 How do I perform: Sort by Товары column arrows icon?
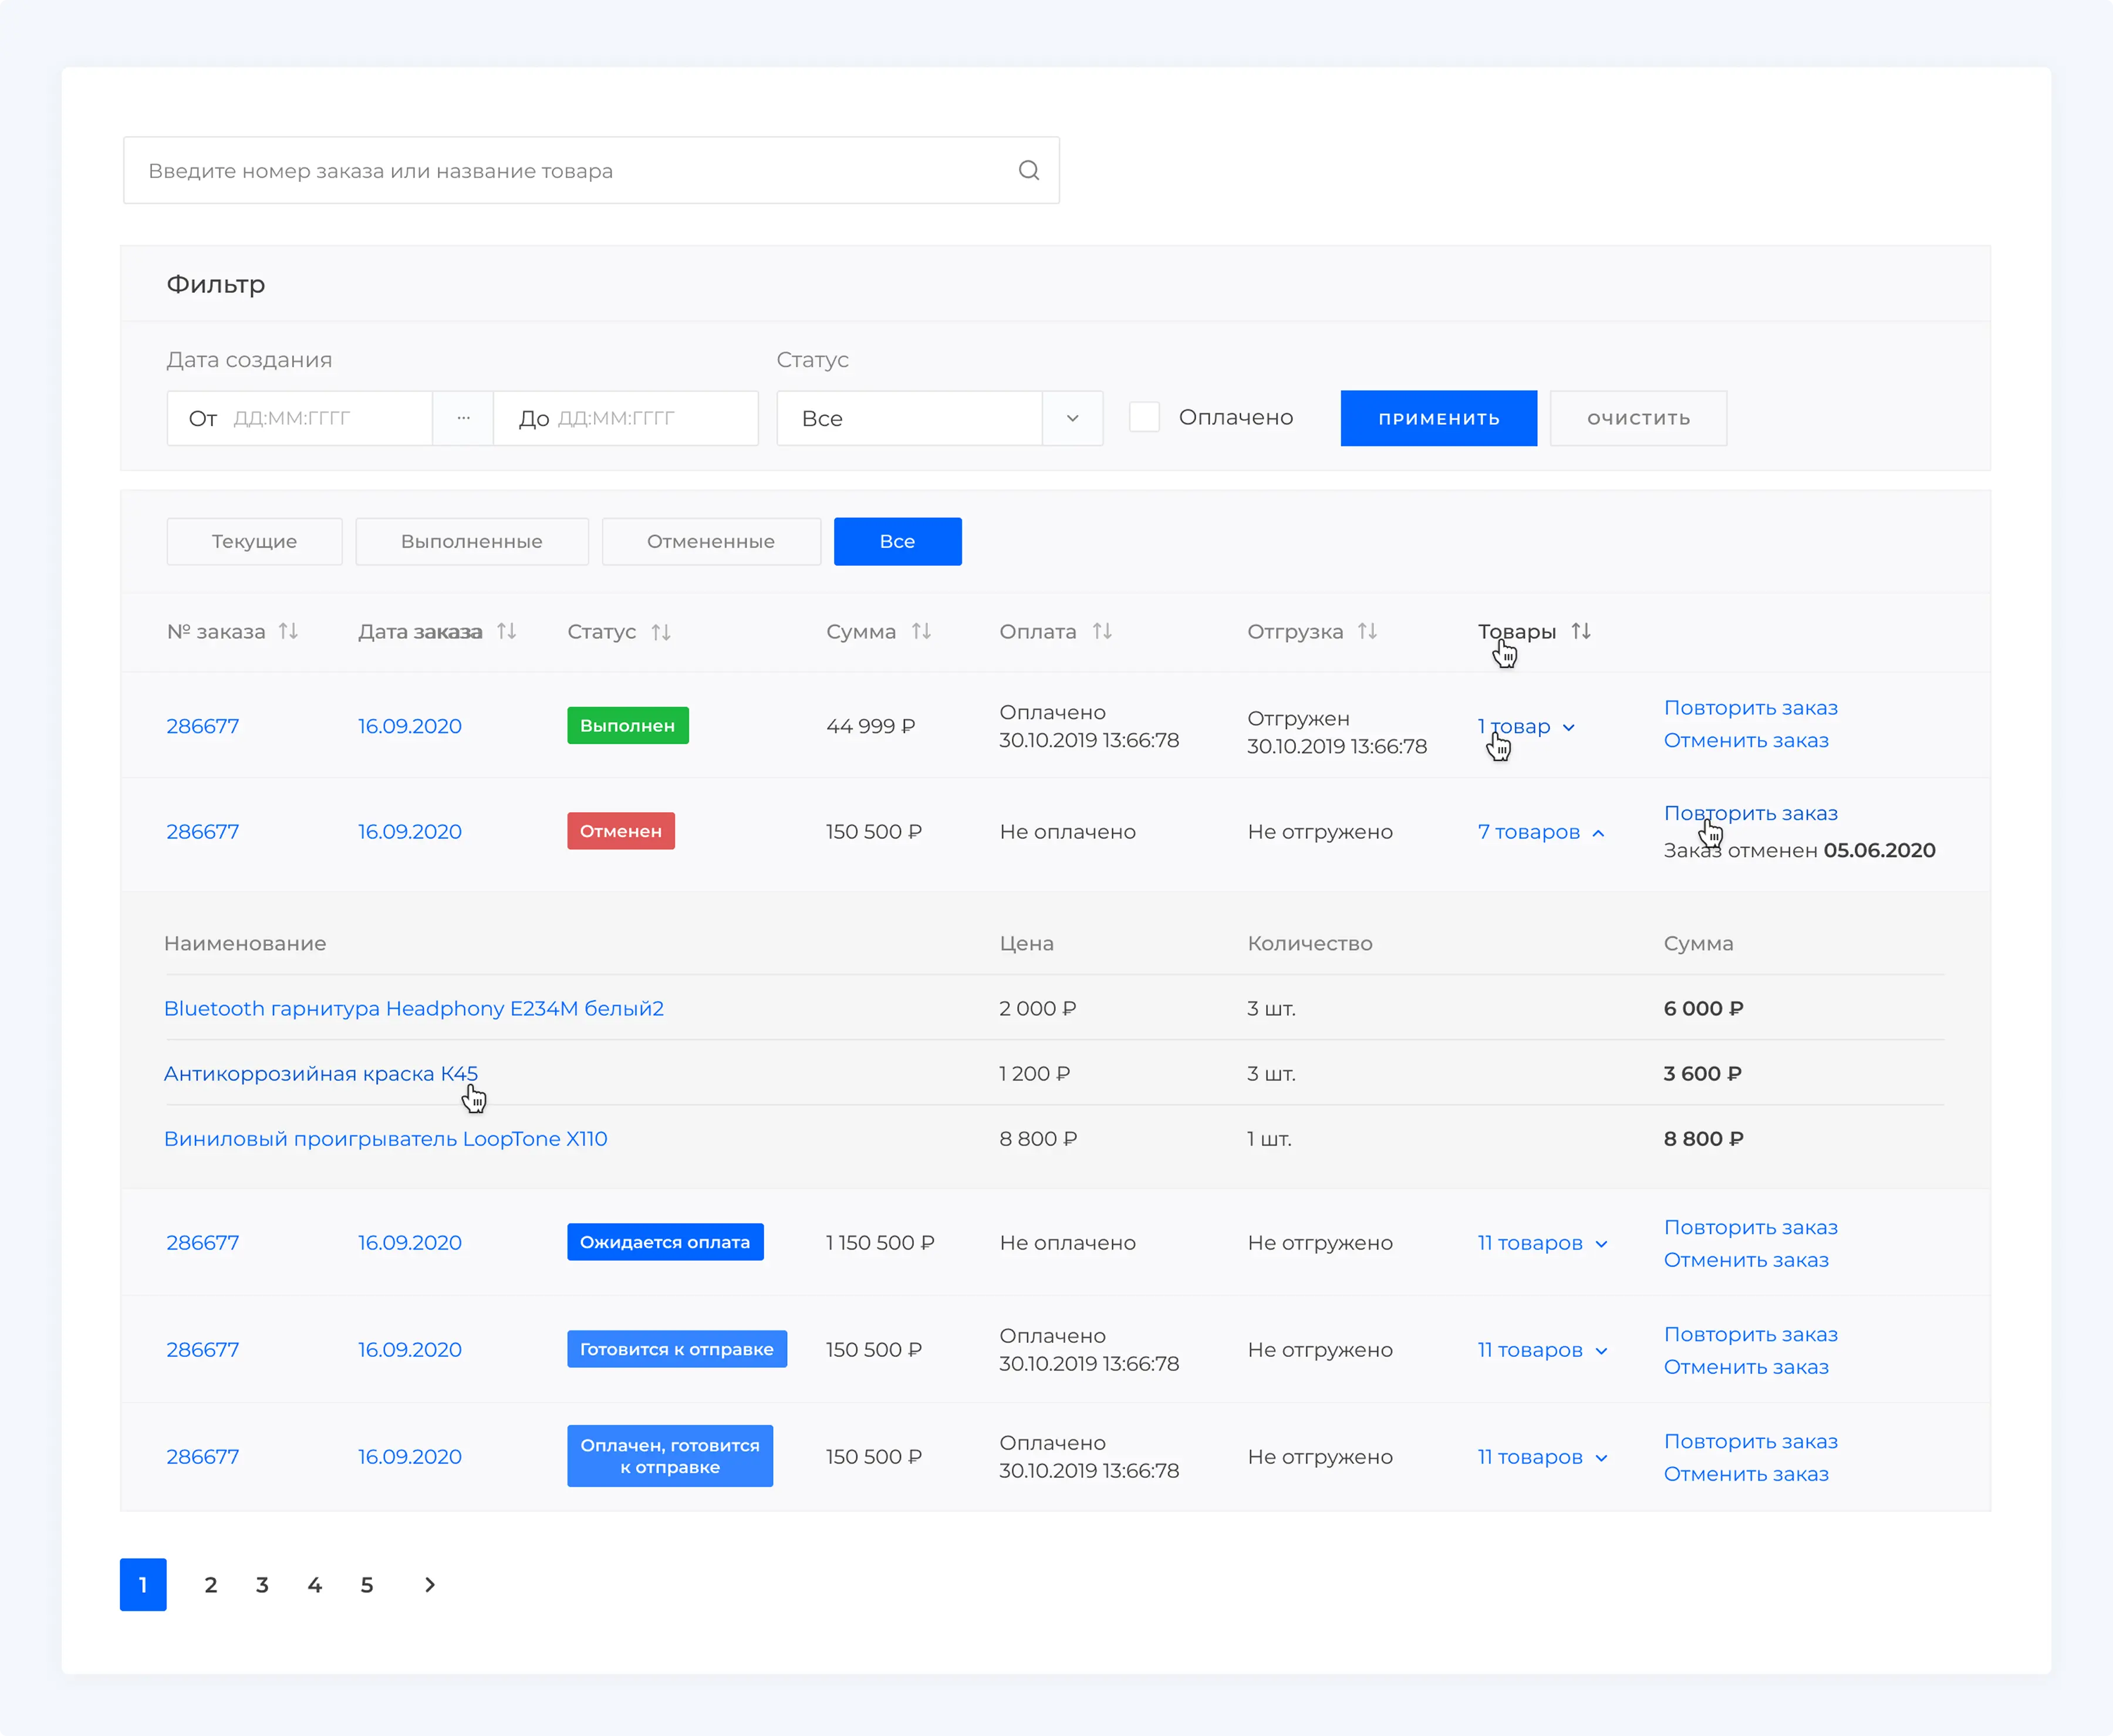(x=1580, y=631)
